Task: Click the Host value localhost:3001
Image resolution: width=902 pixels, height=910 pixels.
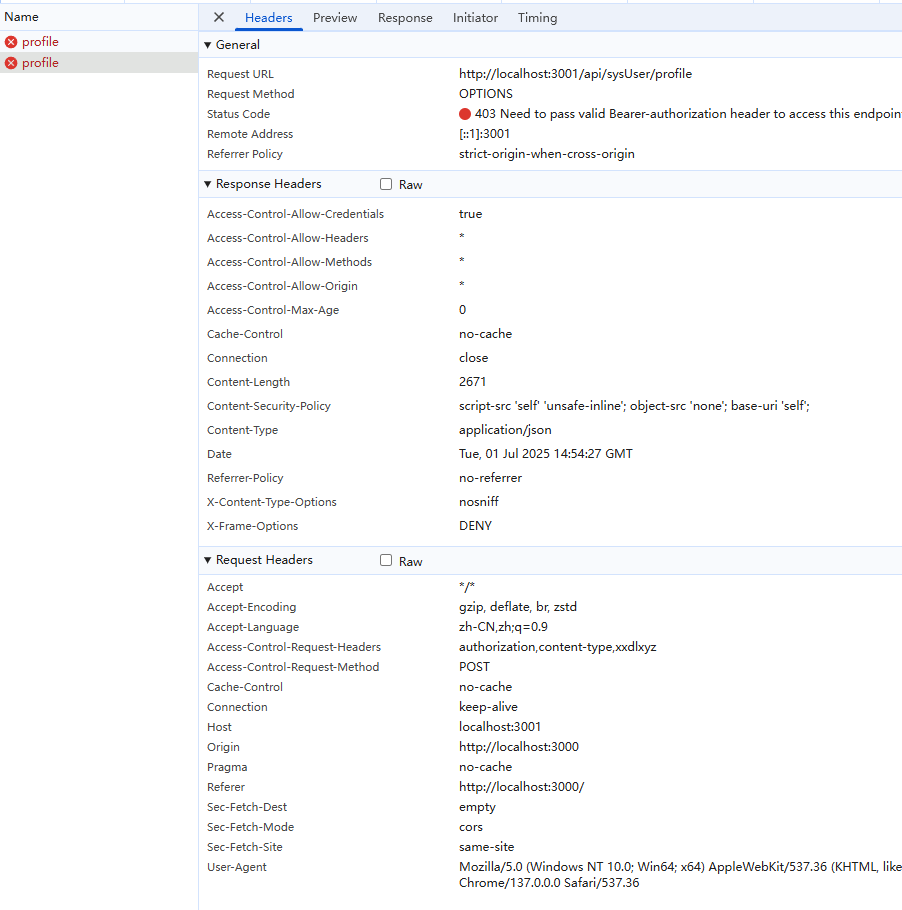Action: [x=500, y=727]
